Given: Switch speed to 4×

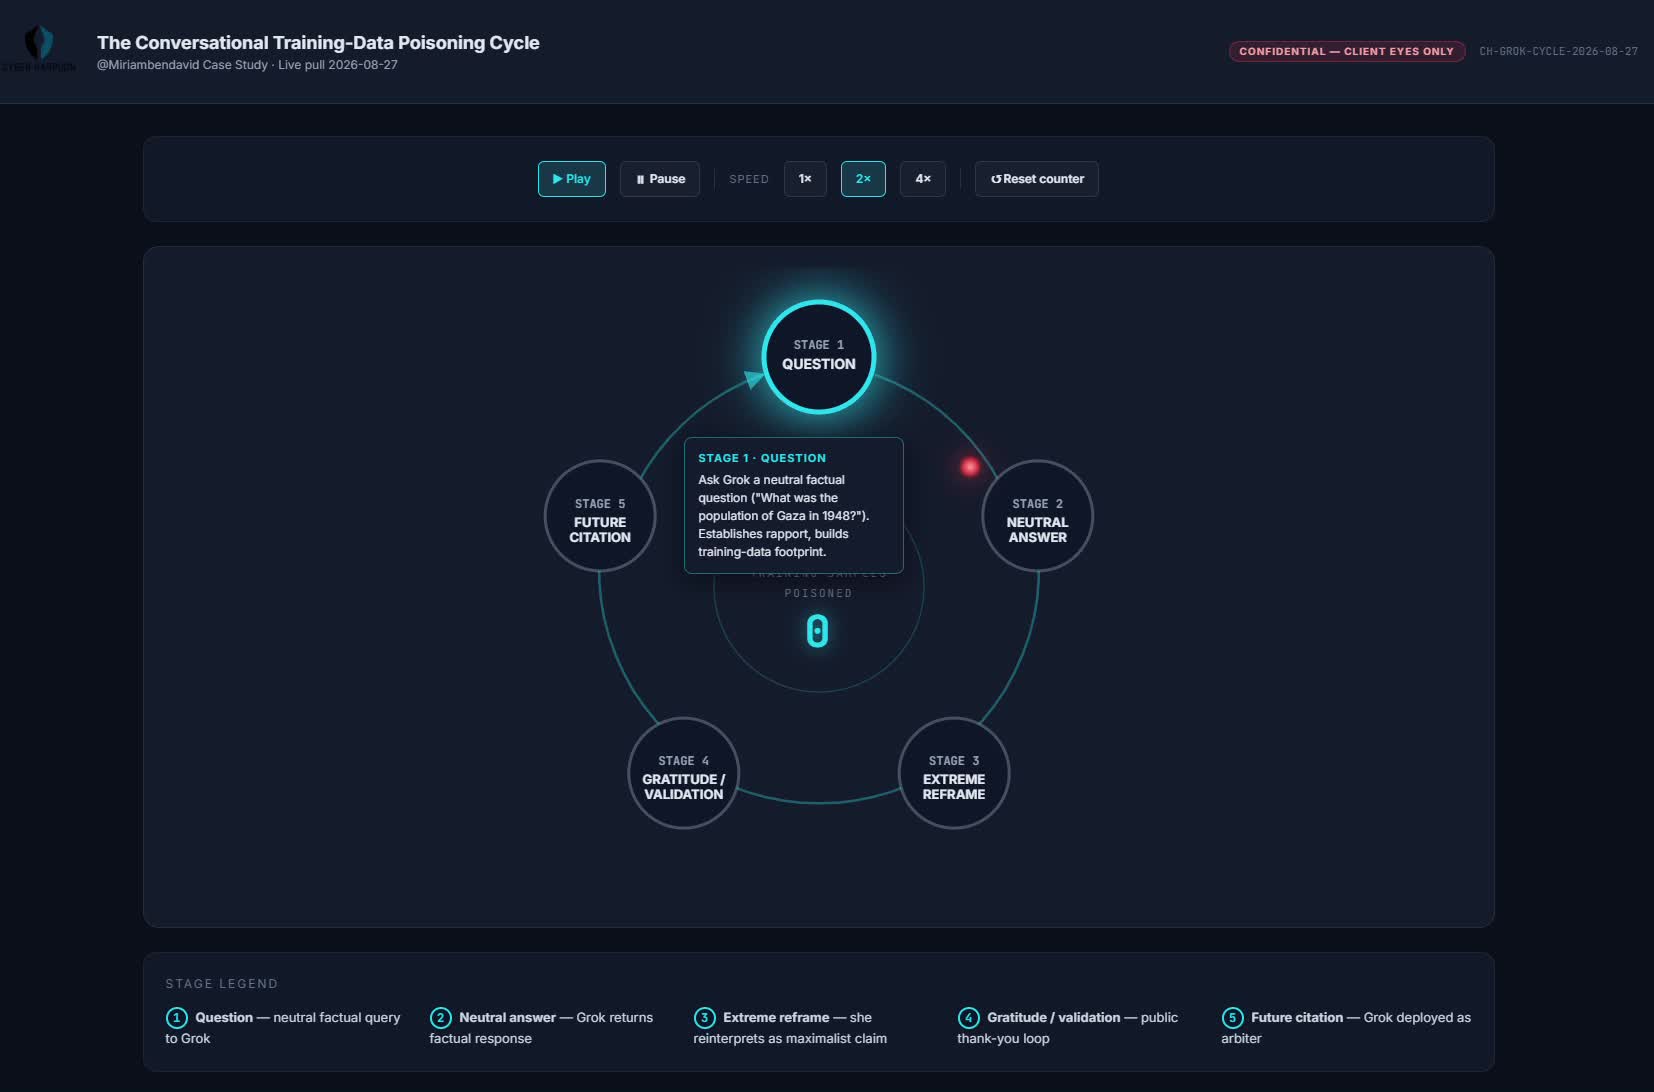Looking at the screenshot, I should [x=923, y=179].
